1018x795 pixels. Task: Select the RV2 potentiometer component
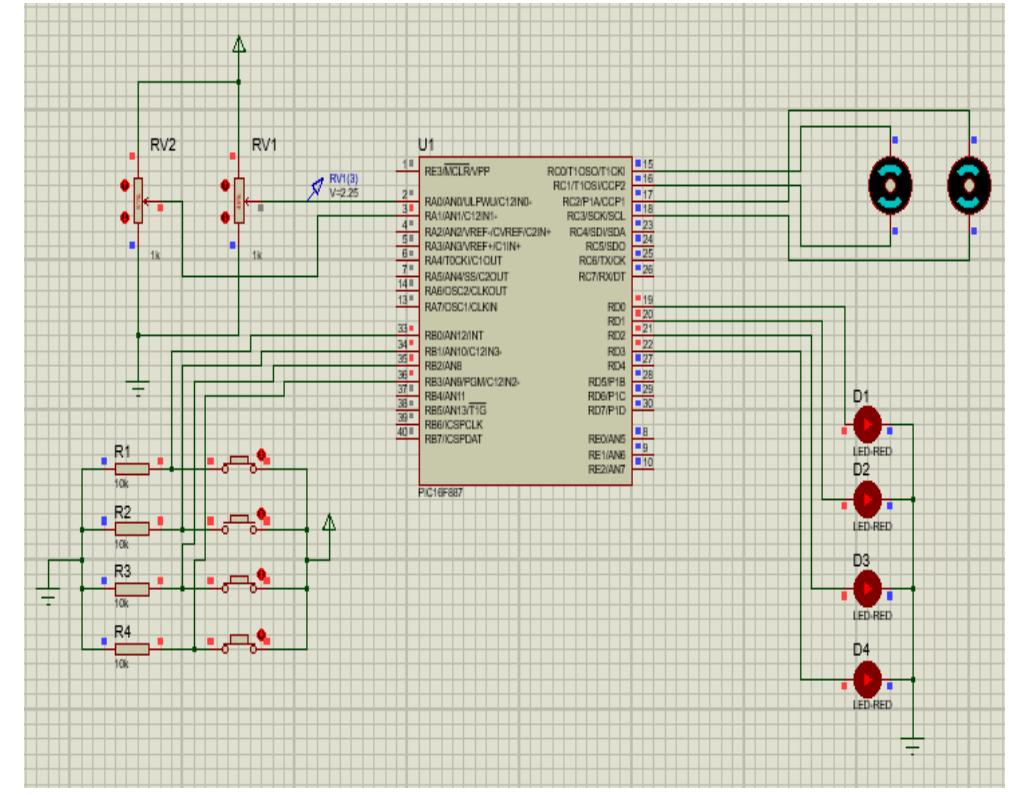[138, 201]
